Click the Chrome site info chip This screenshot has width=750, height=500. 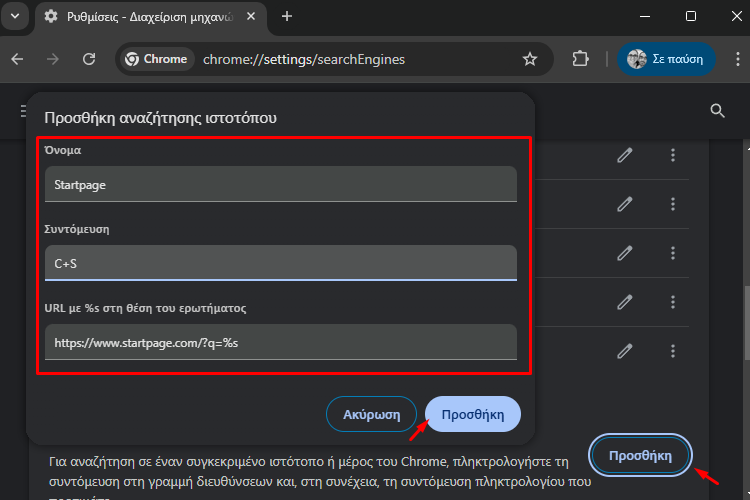[x=157, y=59]
